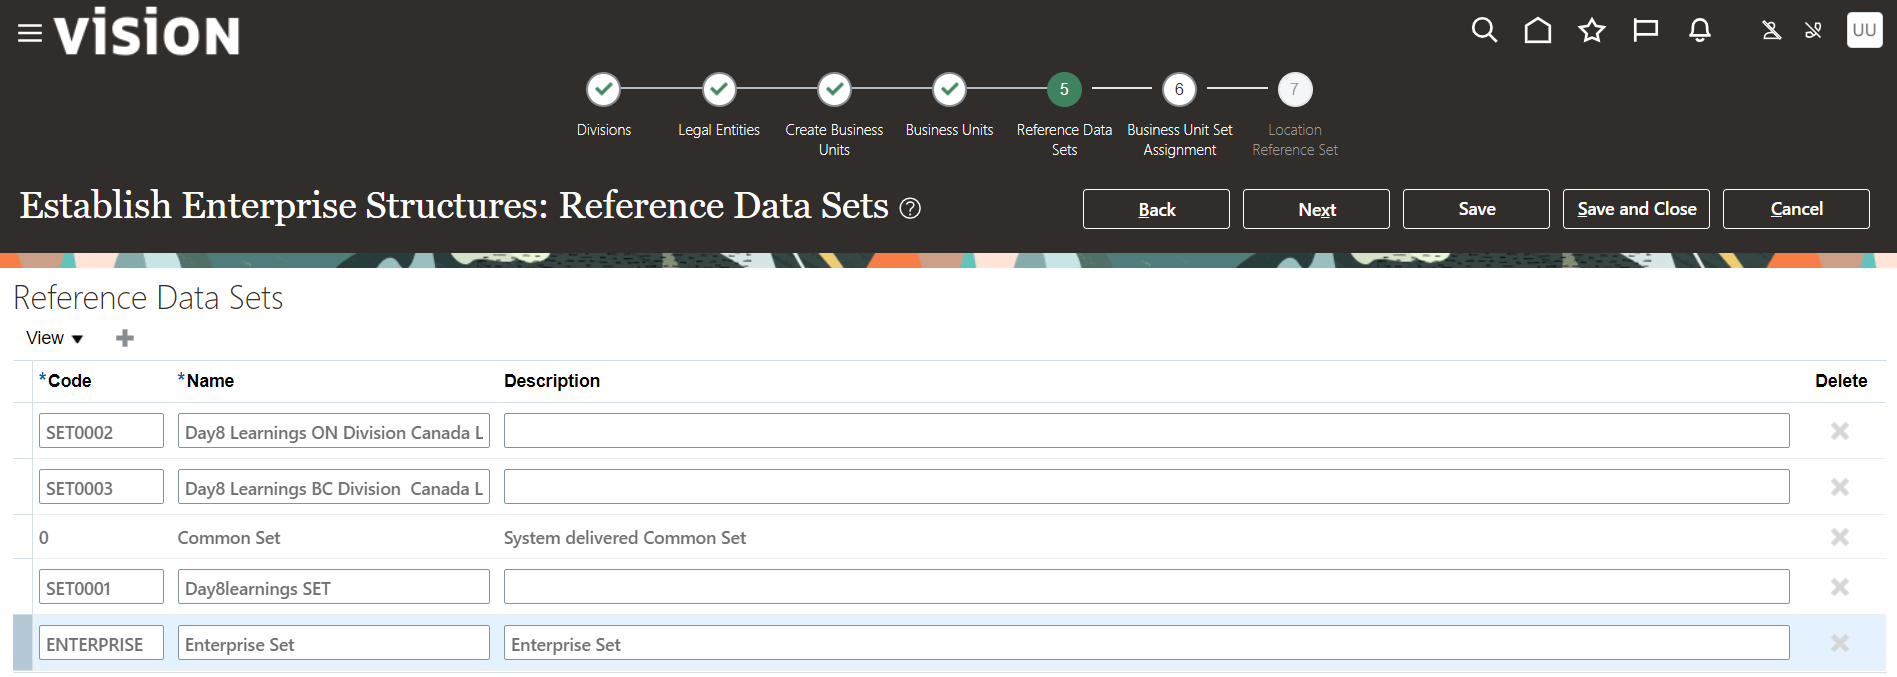Click the search magnifier icon
The image size is (1897, 677).
(1484, 31)
